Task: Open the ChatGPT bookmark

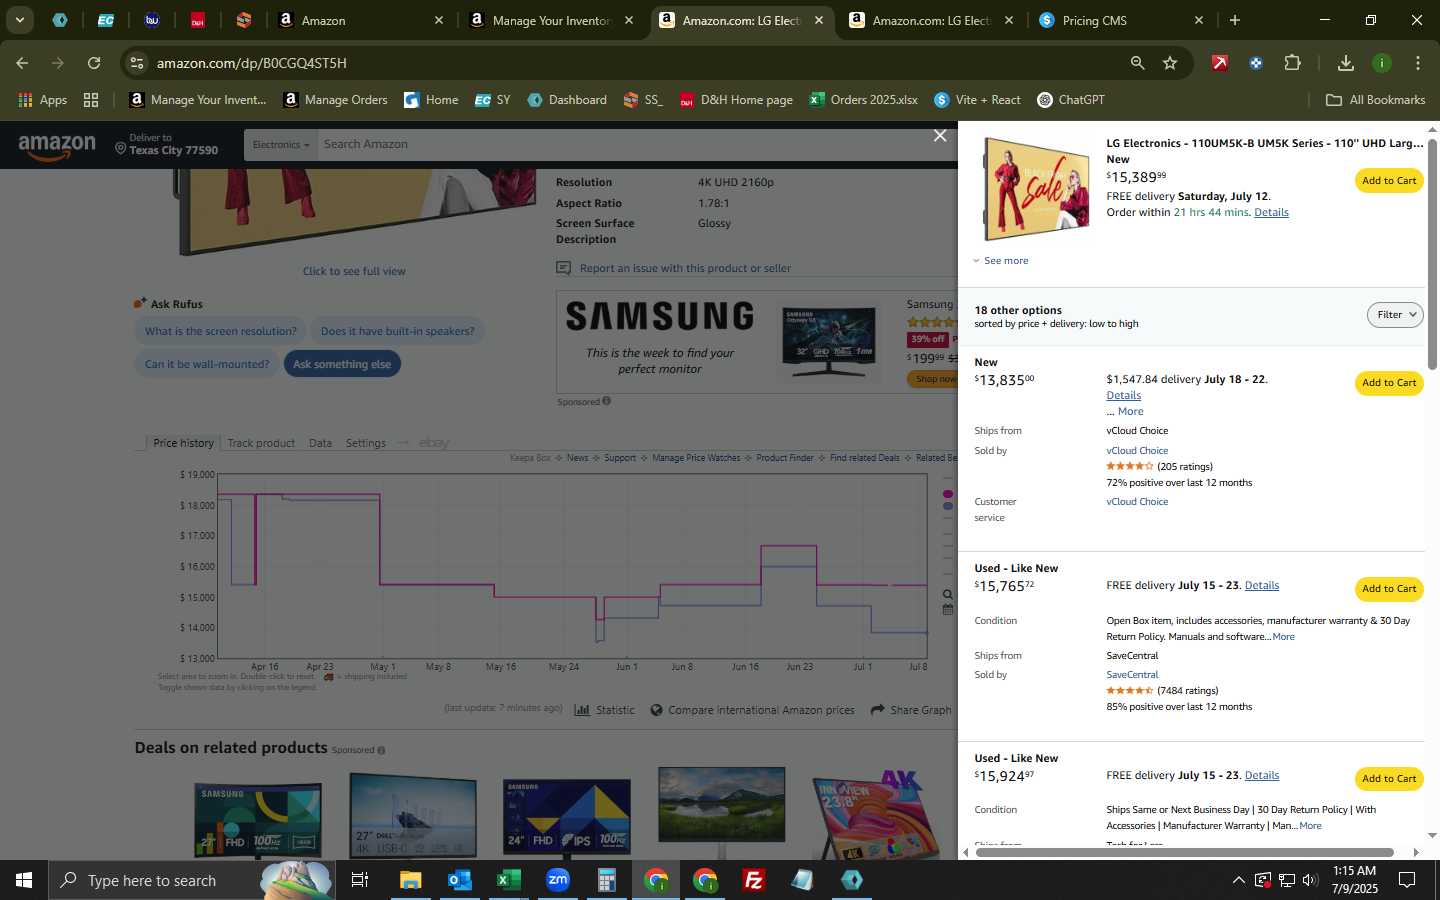Action: 1071,100
